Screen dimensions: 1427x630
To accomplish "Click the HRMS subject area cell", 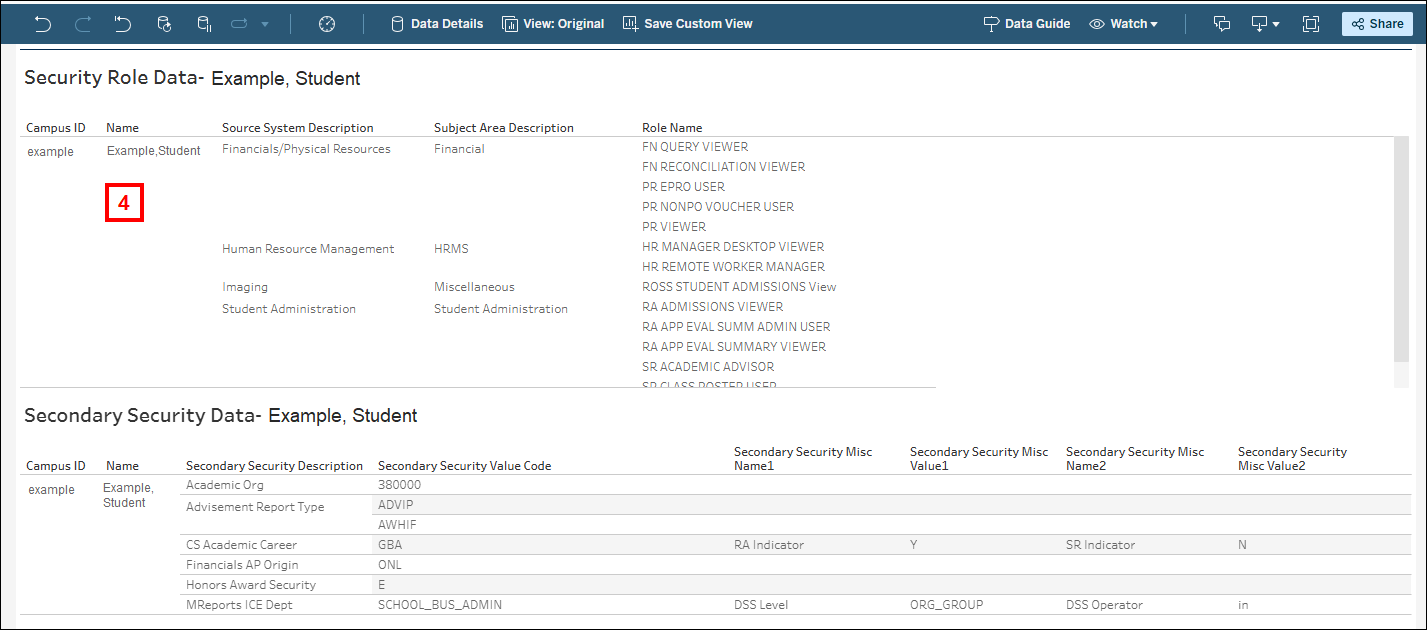I will (451, 249).
